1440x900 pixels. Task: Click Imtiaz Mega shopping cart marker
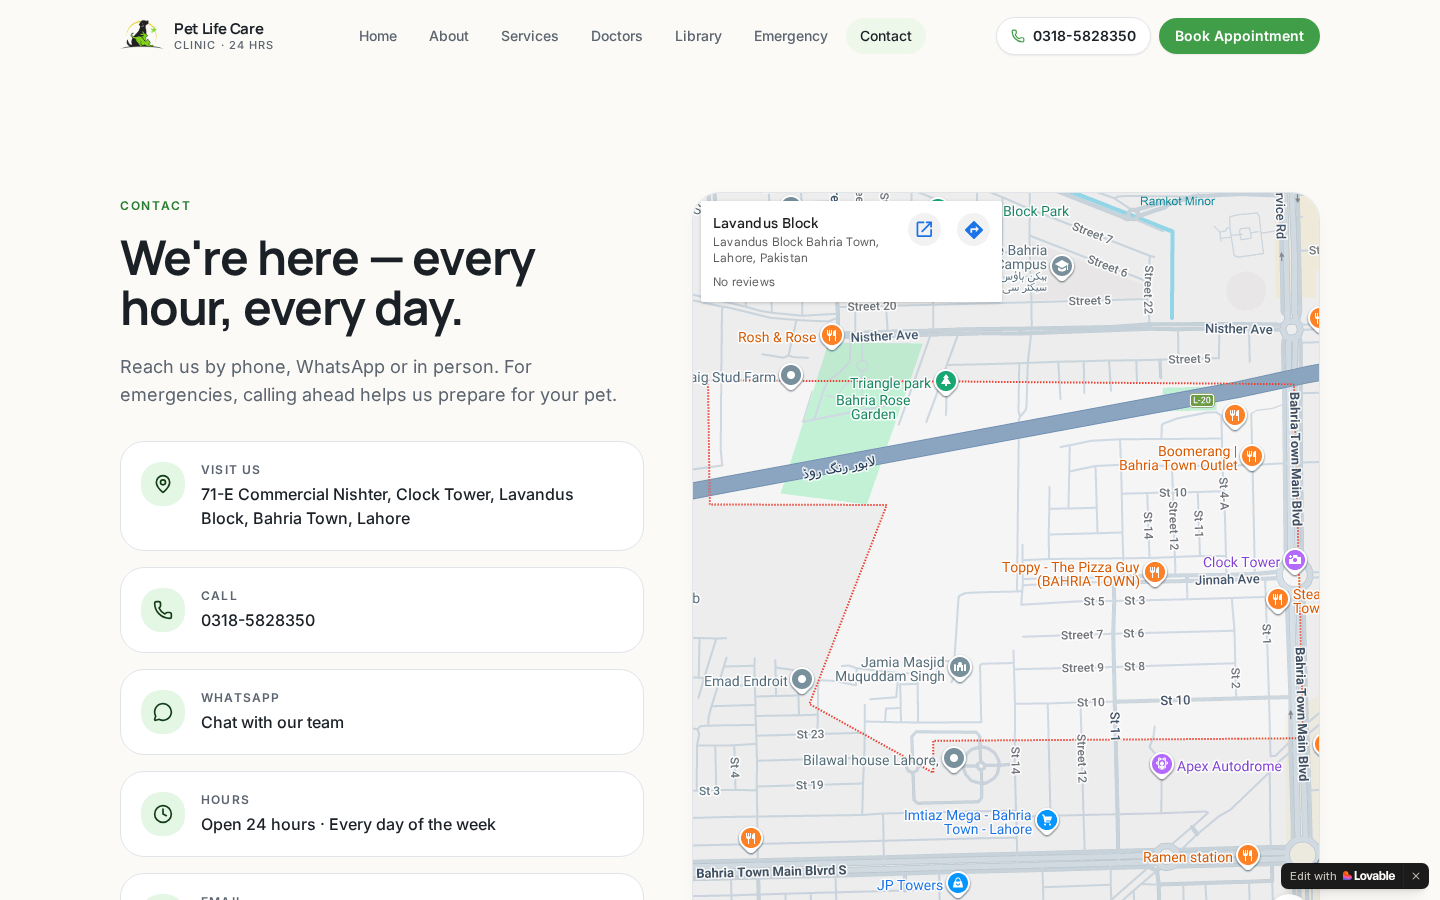pyautogui.click(x=1046, y=821)
